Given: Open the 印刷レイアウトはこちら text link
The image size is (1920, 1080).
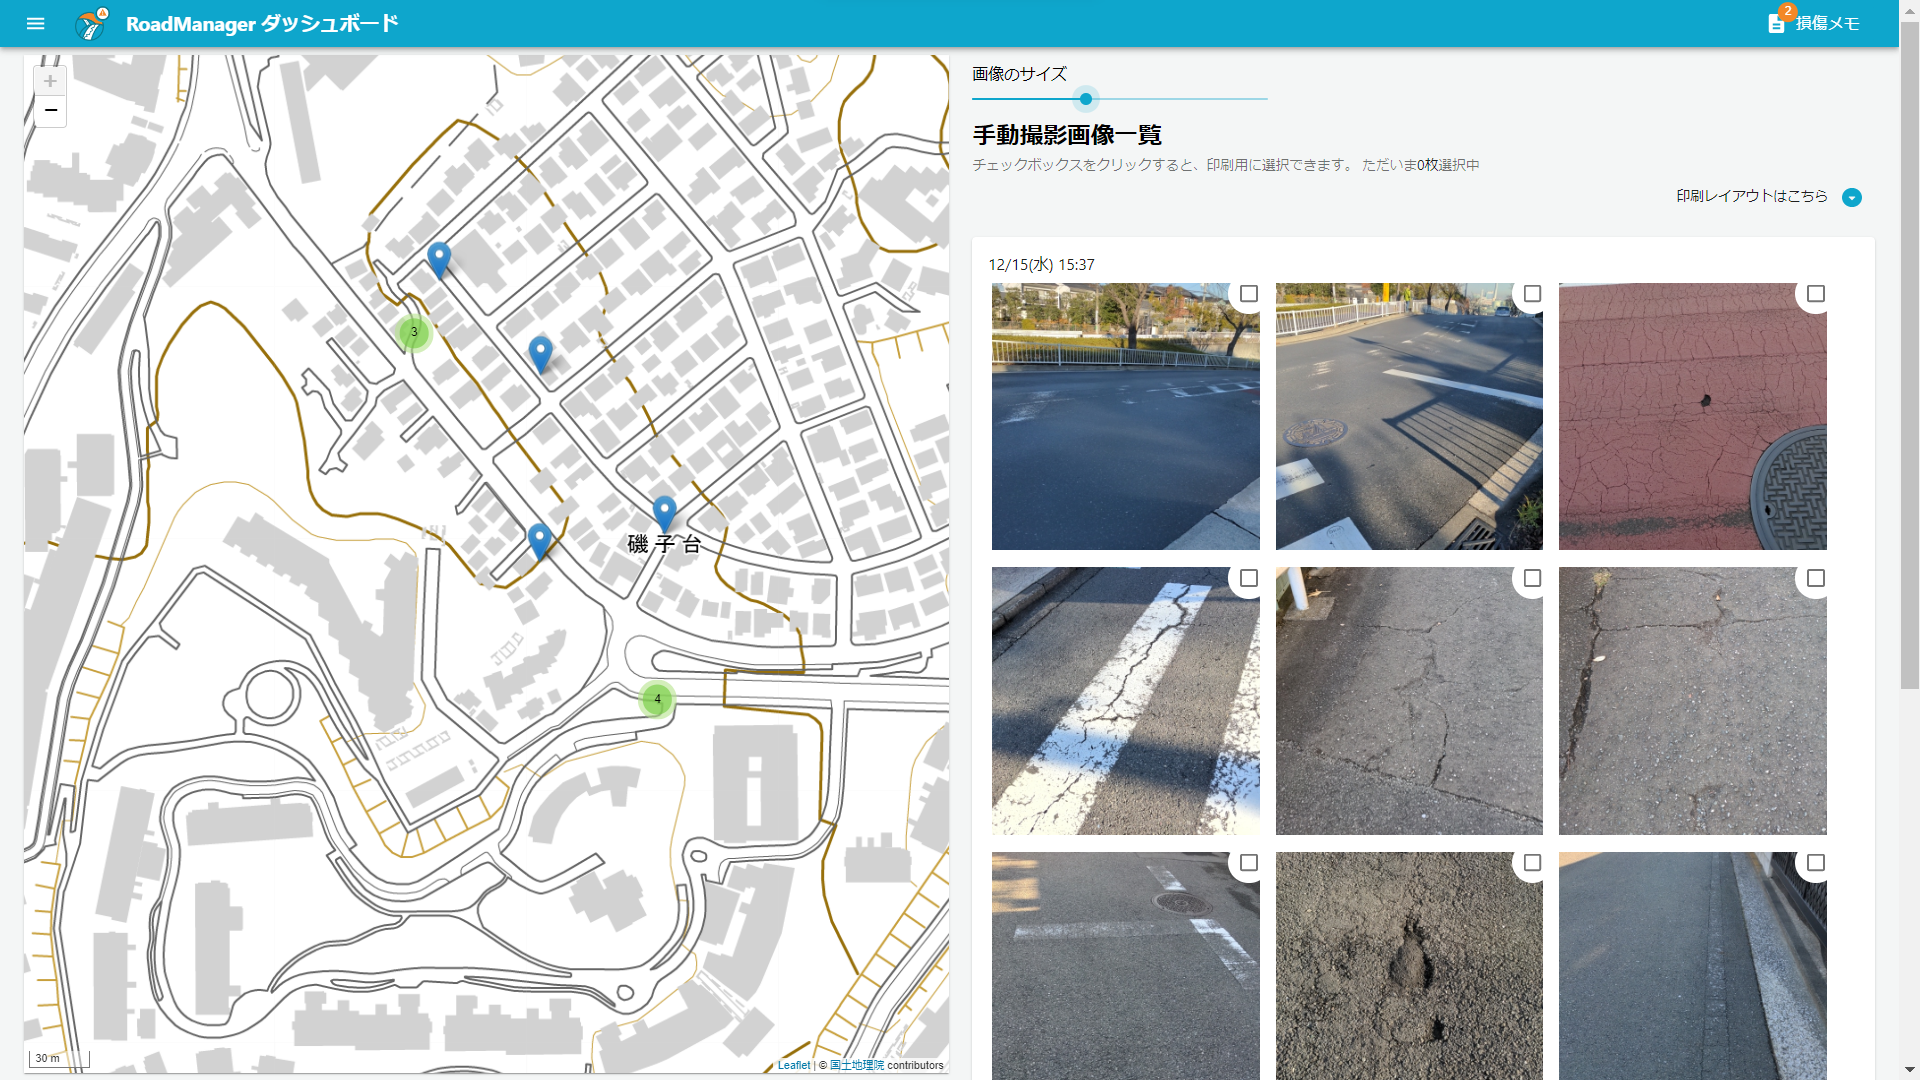Looking at the screenshot, I should coord(1751,196).
